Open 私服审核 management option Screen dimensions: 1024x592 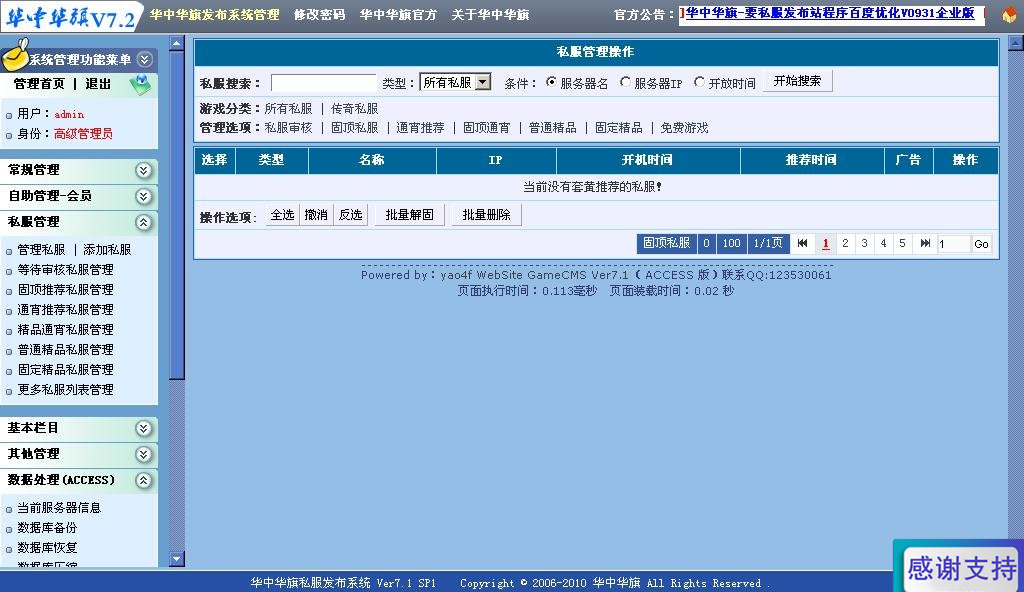(x=288, y=127)
